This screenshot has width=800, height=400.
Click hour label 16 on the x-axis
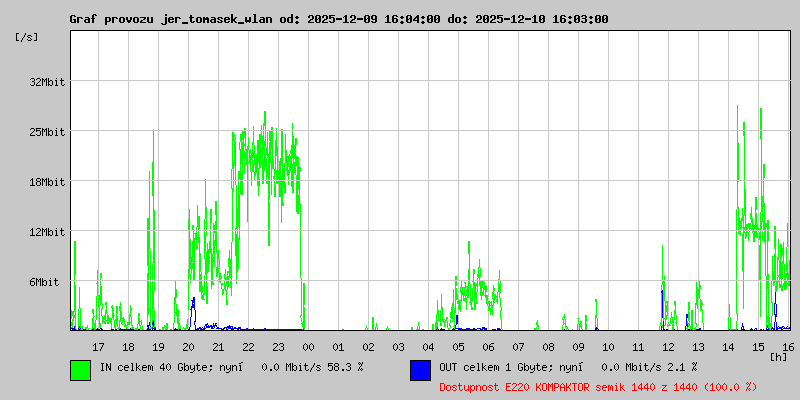coord(788,347)
